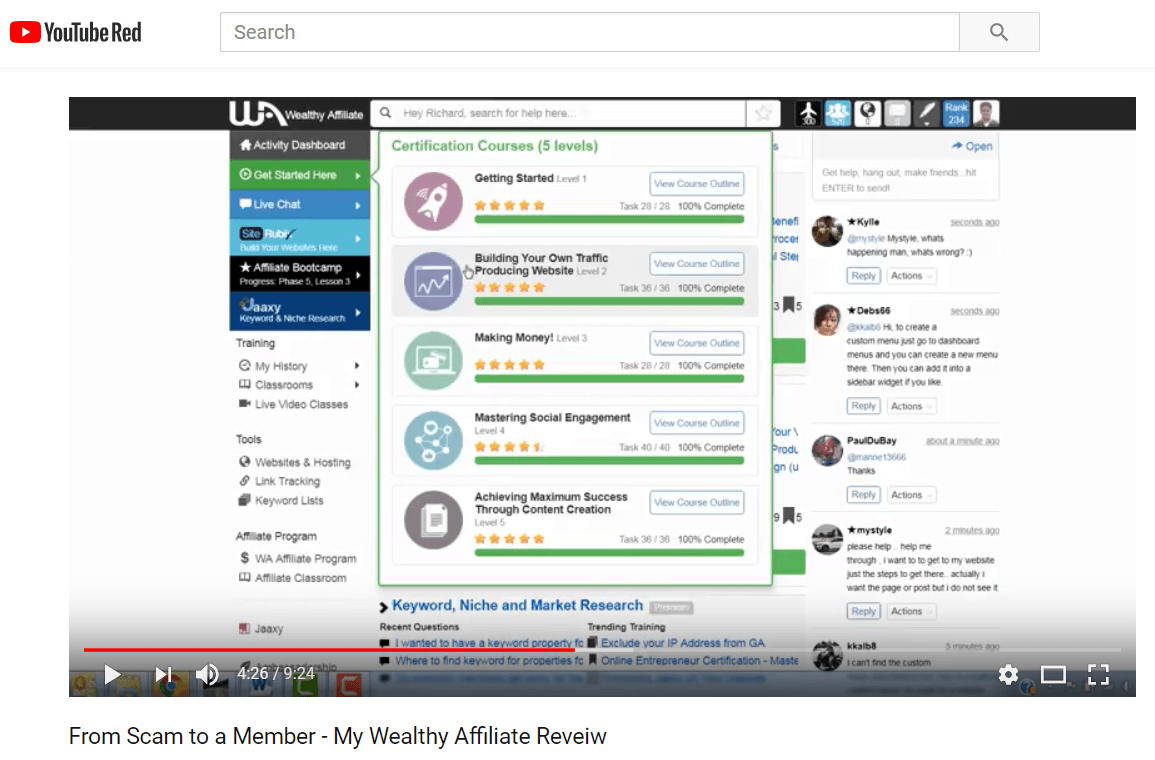1155x760 pixels.
Task: Open the Jaaxy Keyword & Niche Research item
Action: (x=299, y=311)
